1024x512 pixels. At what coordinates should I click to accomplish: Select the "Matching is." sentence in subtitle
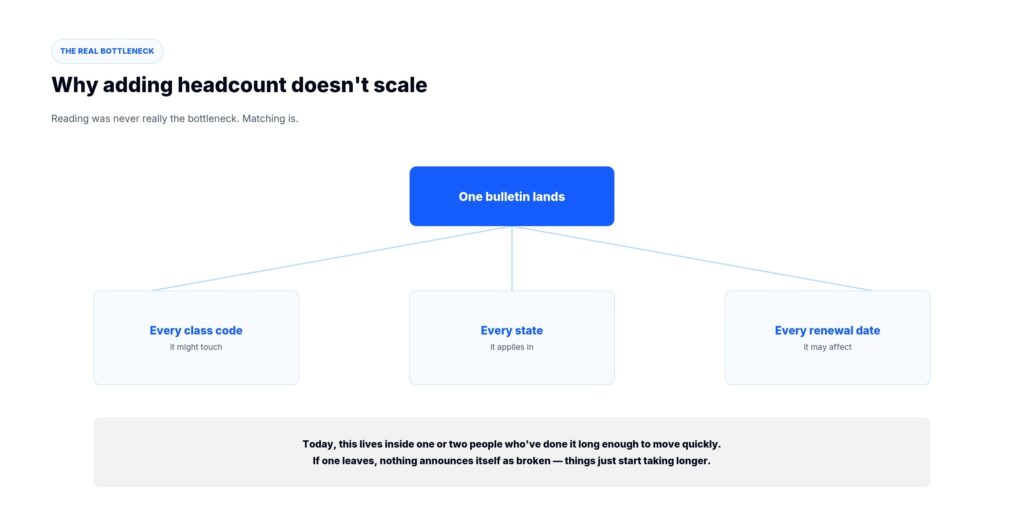270,120
